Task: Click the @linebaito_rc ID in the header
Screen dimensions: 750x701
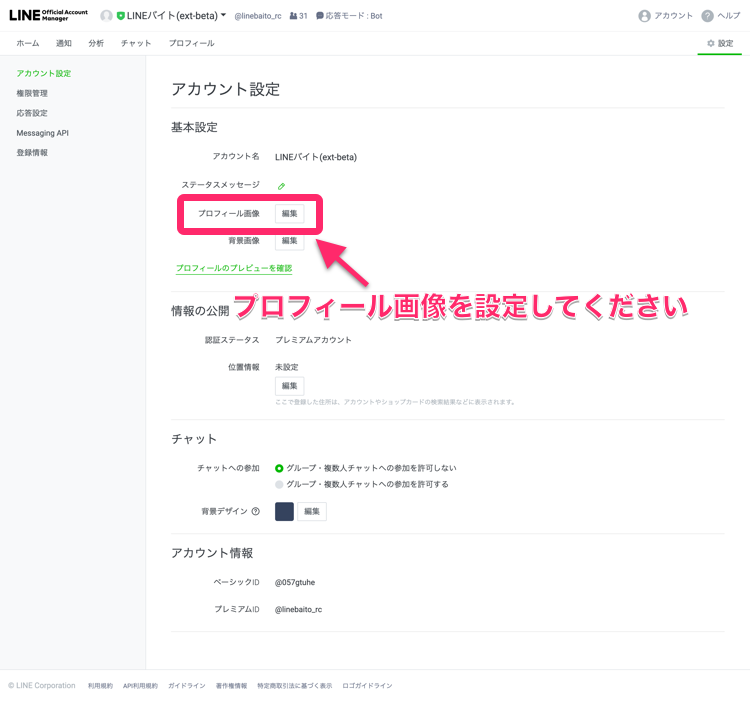Action: (258, 16)
